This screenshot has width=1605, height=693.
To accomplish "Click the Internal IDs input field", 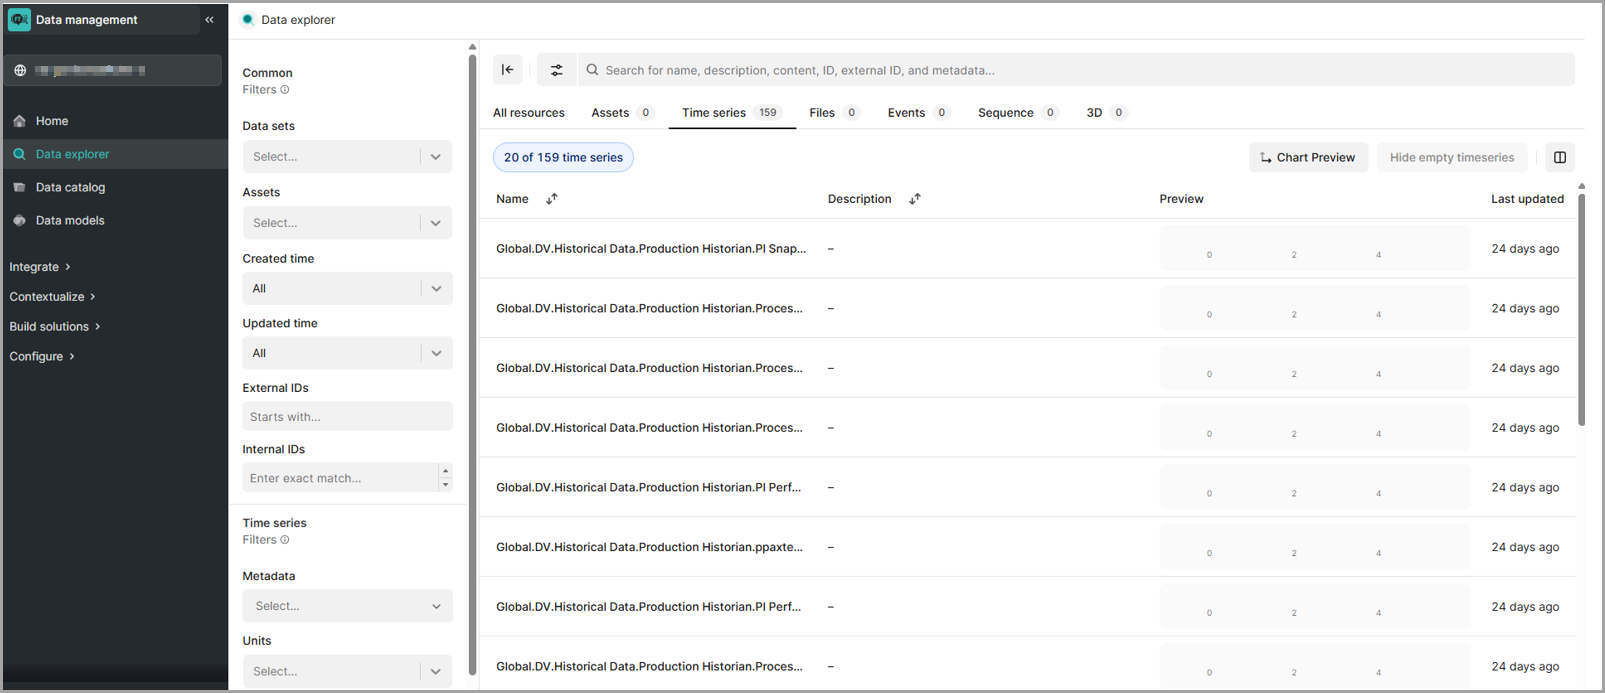I will 340,478.
